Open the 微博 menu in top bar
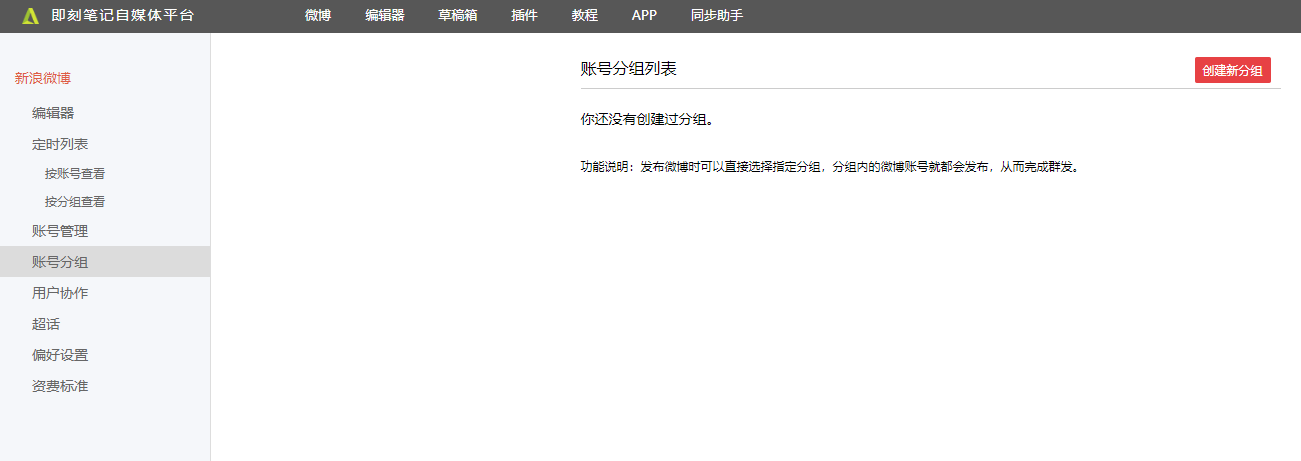Viewport: 1301px width, 461px height. pos(318,16)
